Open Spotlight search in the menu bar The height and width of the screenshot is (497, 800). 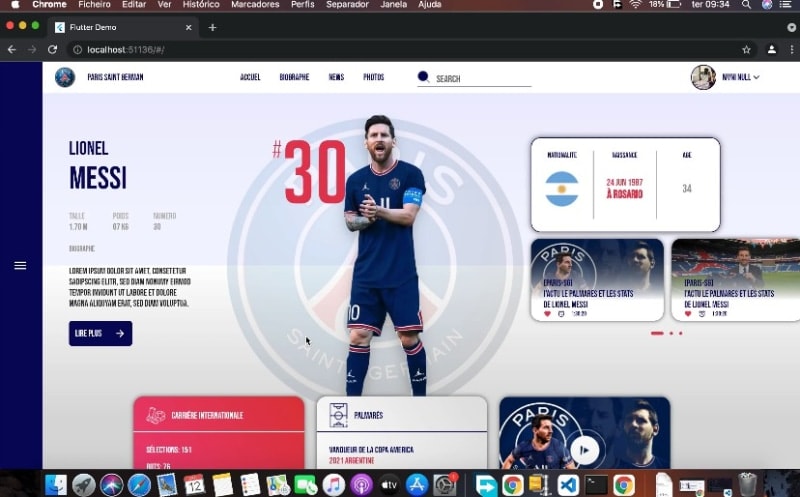coord(746,5)
